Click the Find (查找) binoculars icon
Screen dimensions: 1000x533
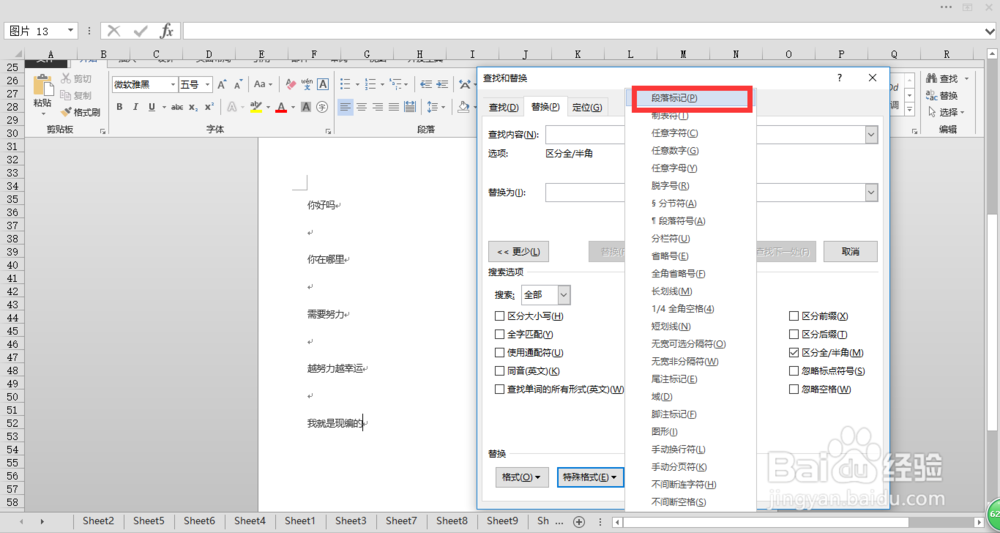pyautogui.click(x=931, y=78)
